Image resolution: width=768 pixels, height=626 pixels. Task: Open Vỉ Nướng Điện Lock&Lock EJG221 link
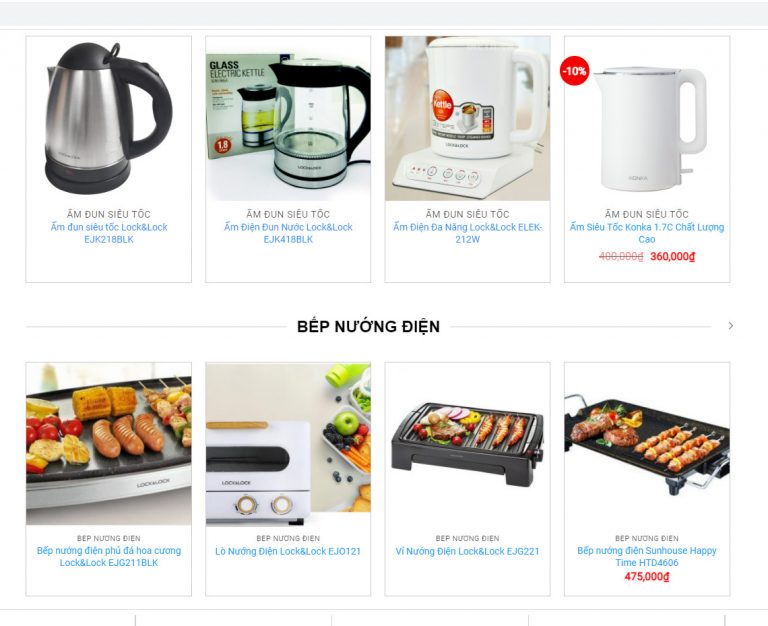point(467,551)
